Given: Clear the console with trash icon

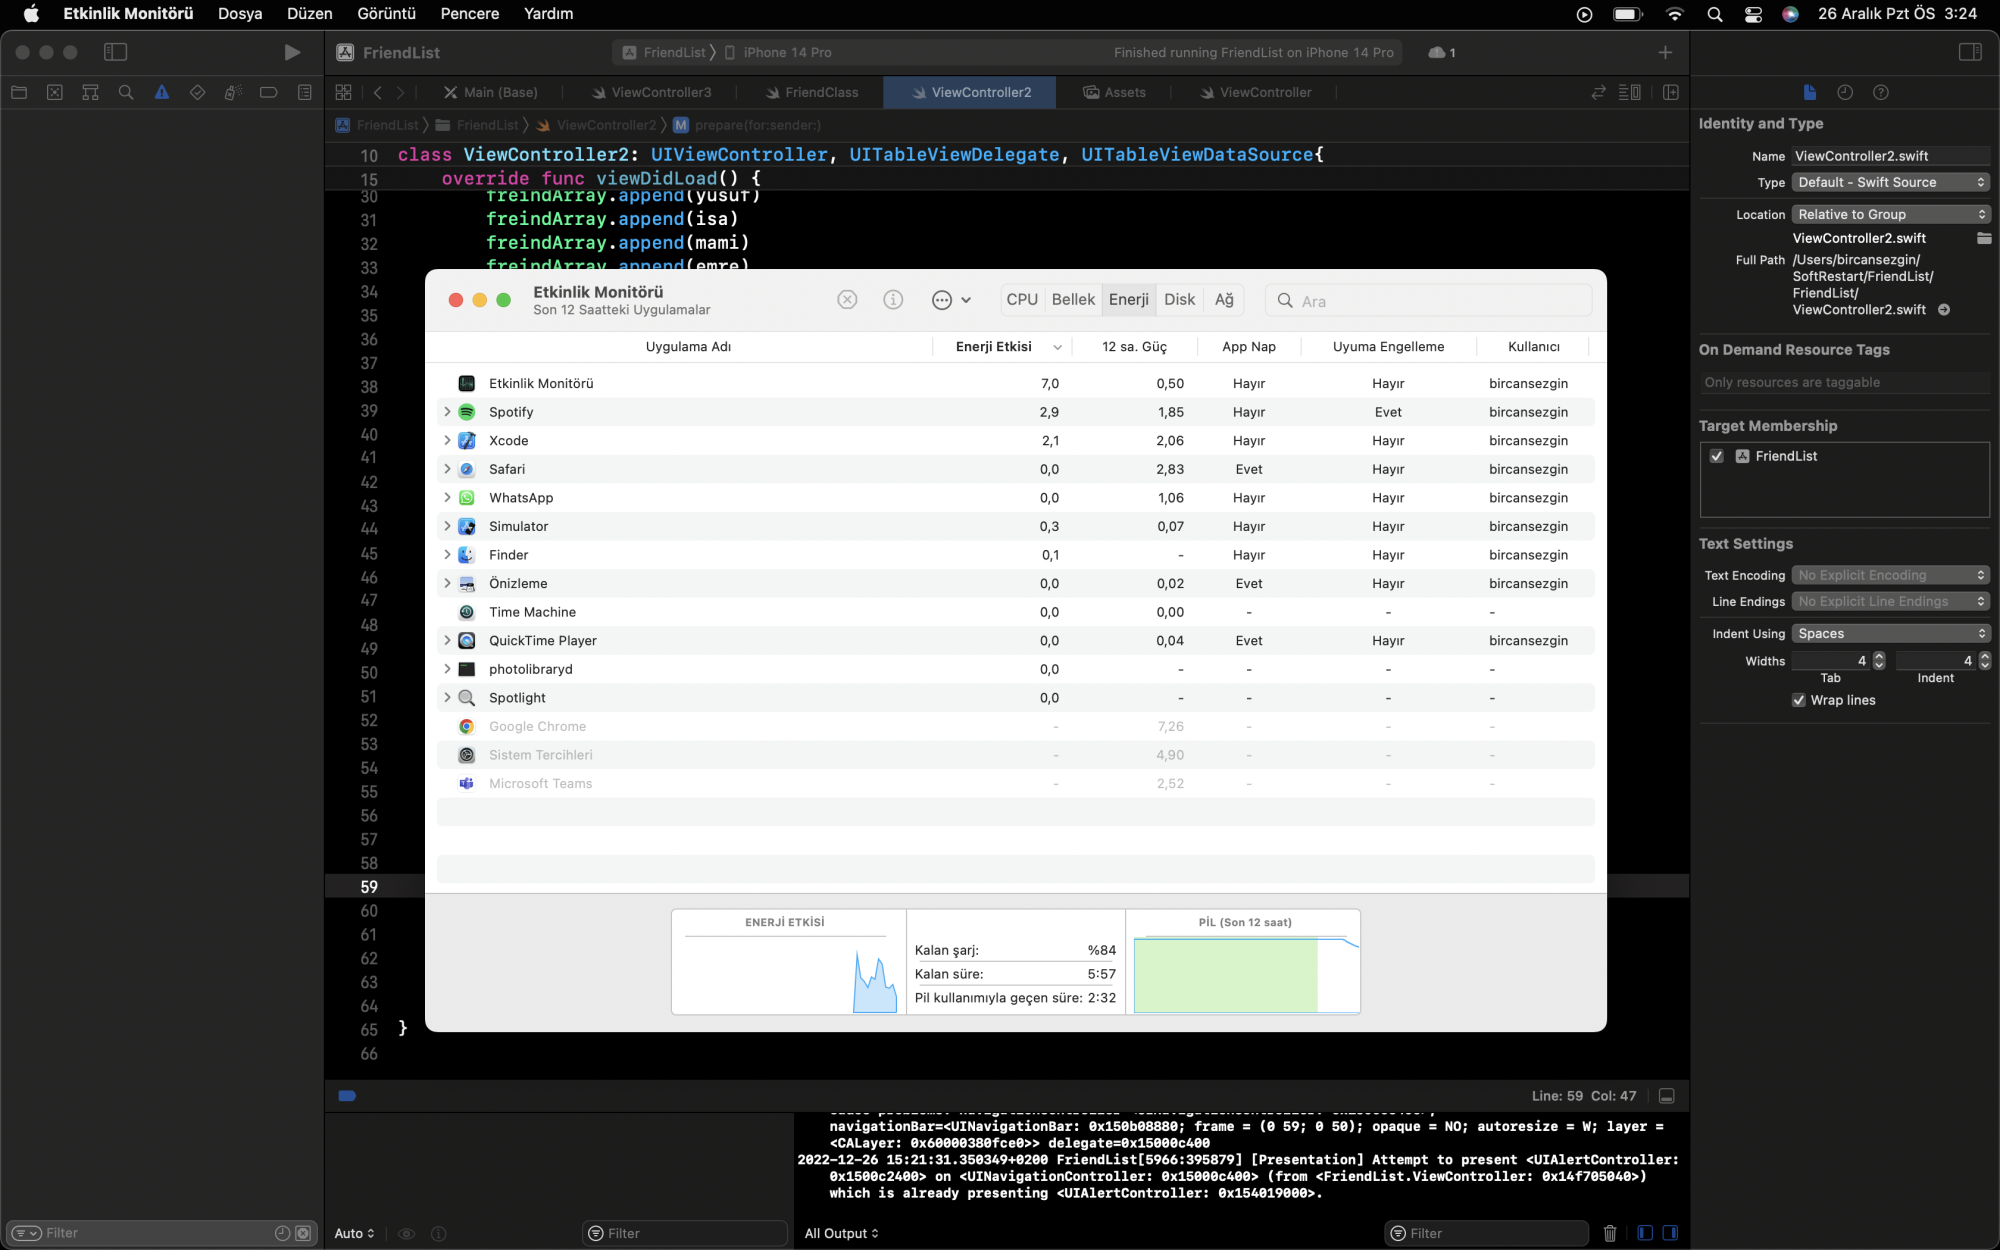Looking at the screenshot, I should tap(1610, 1233).
